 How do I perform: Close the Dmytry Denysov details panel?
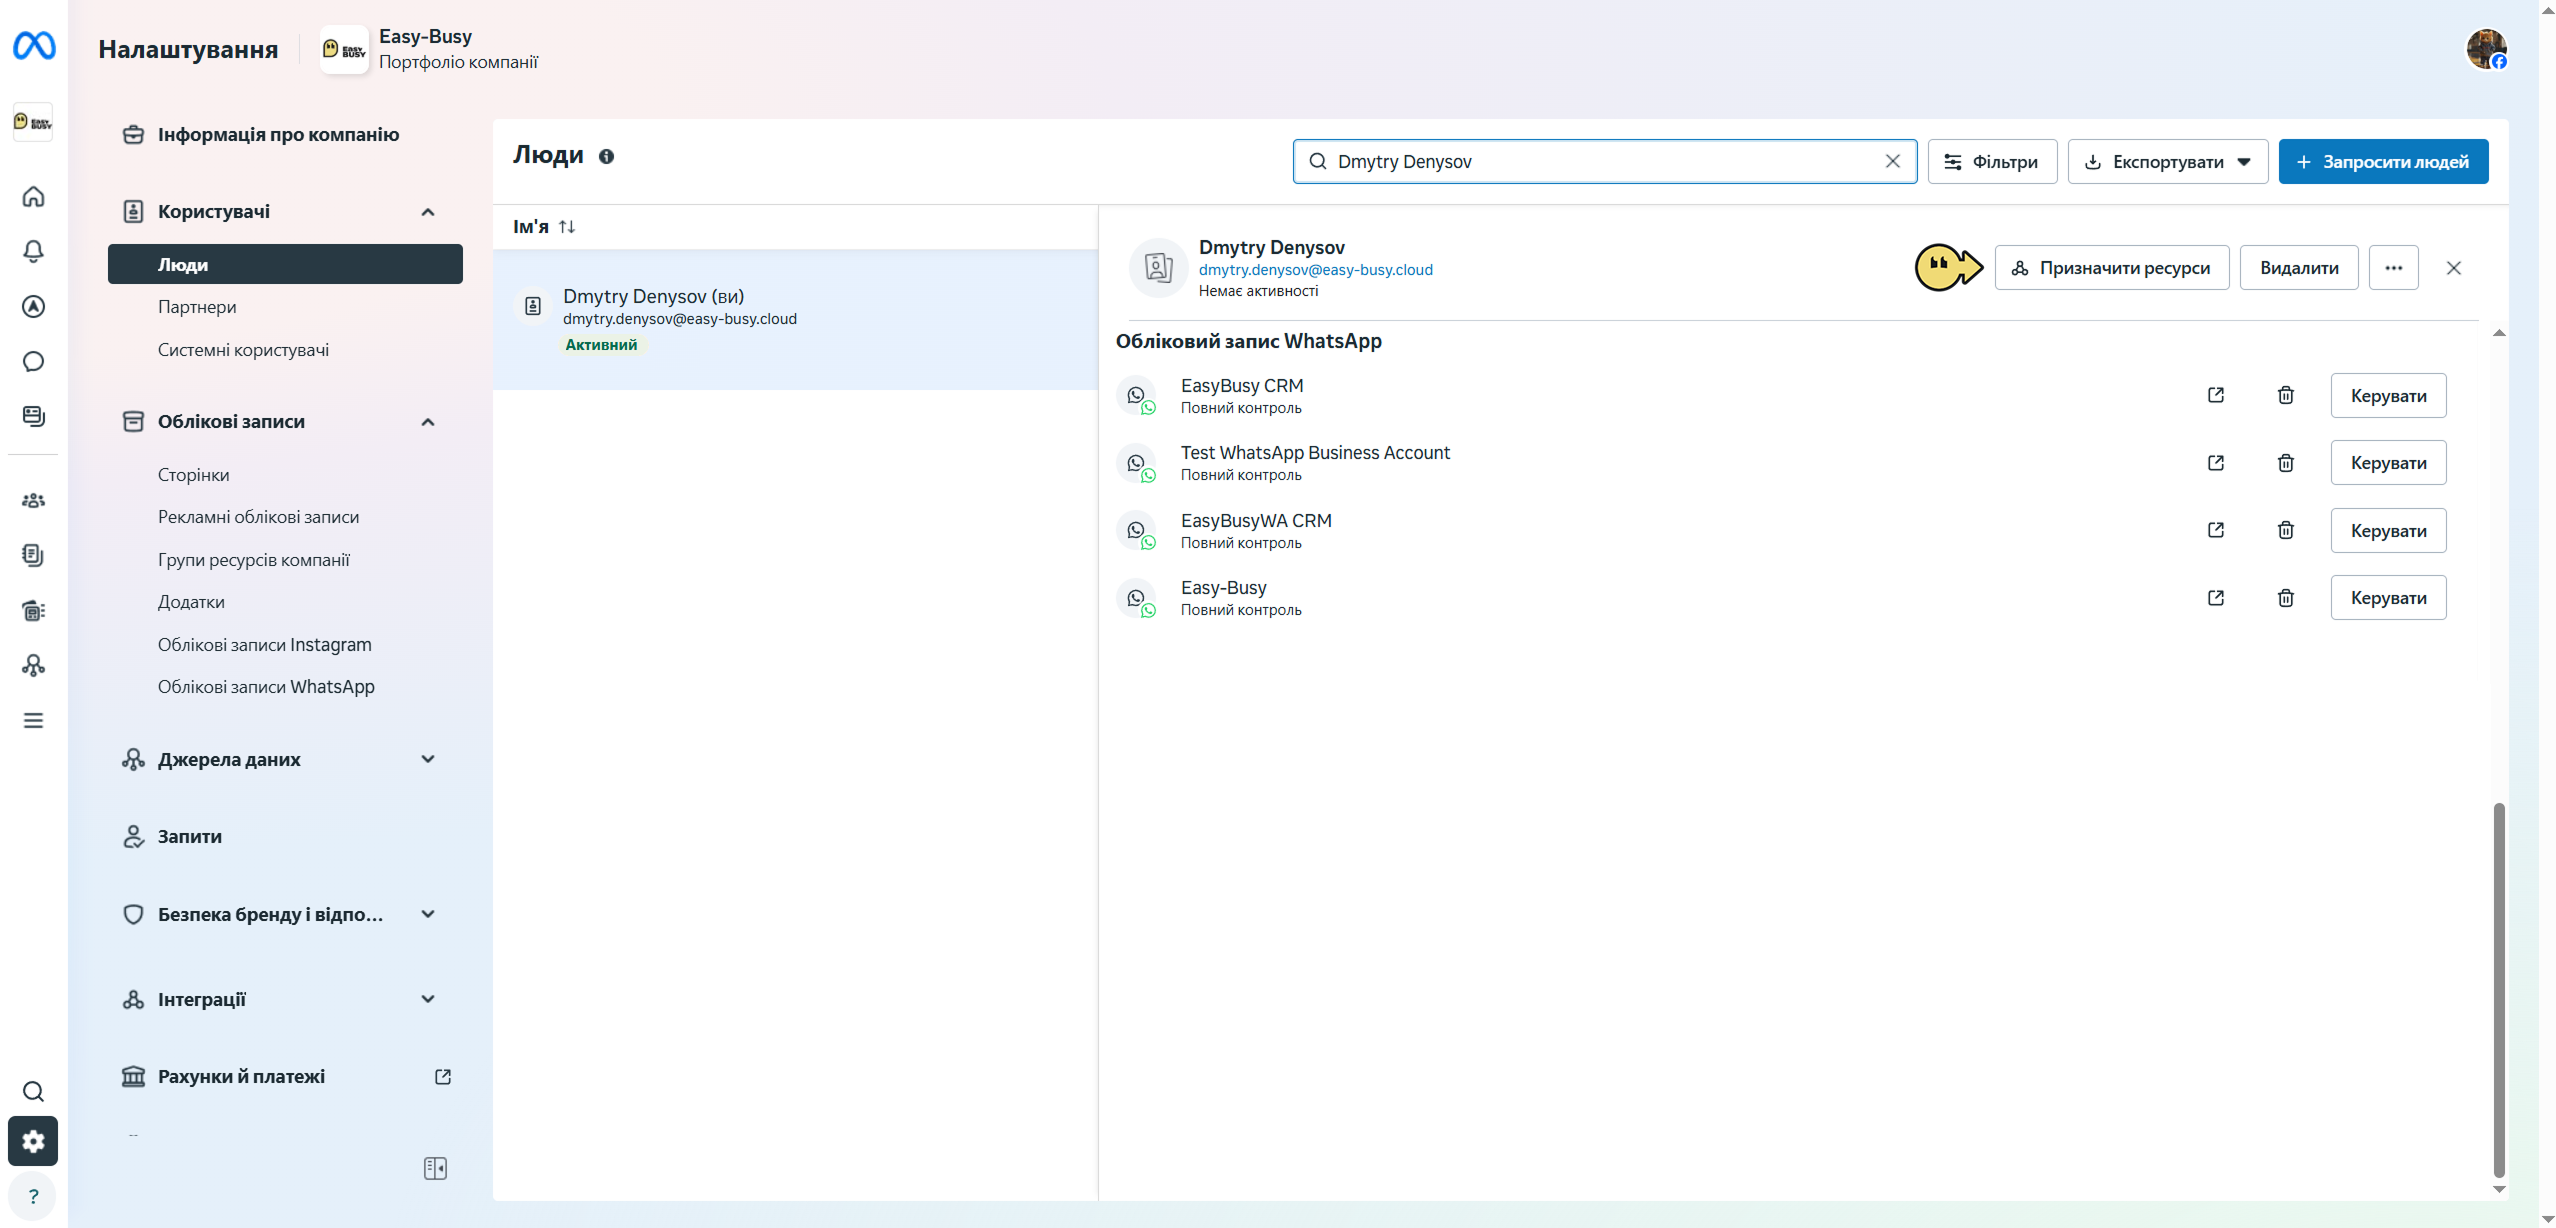tap(2454, 268)
